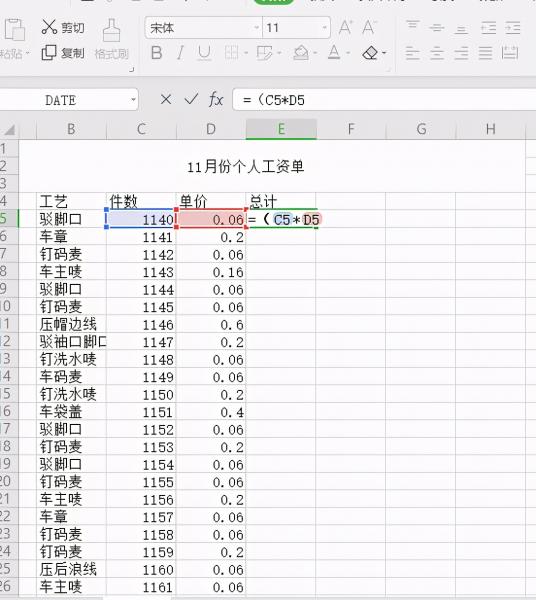Viewport: 536px width, 600px height.
Task: Toggle Bold formatting
Action: tap(156, 52)
